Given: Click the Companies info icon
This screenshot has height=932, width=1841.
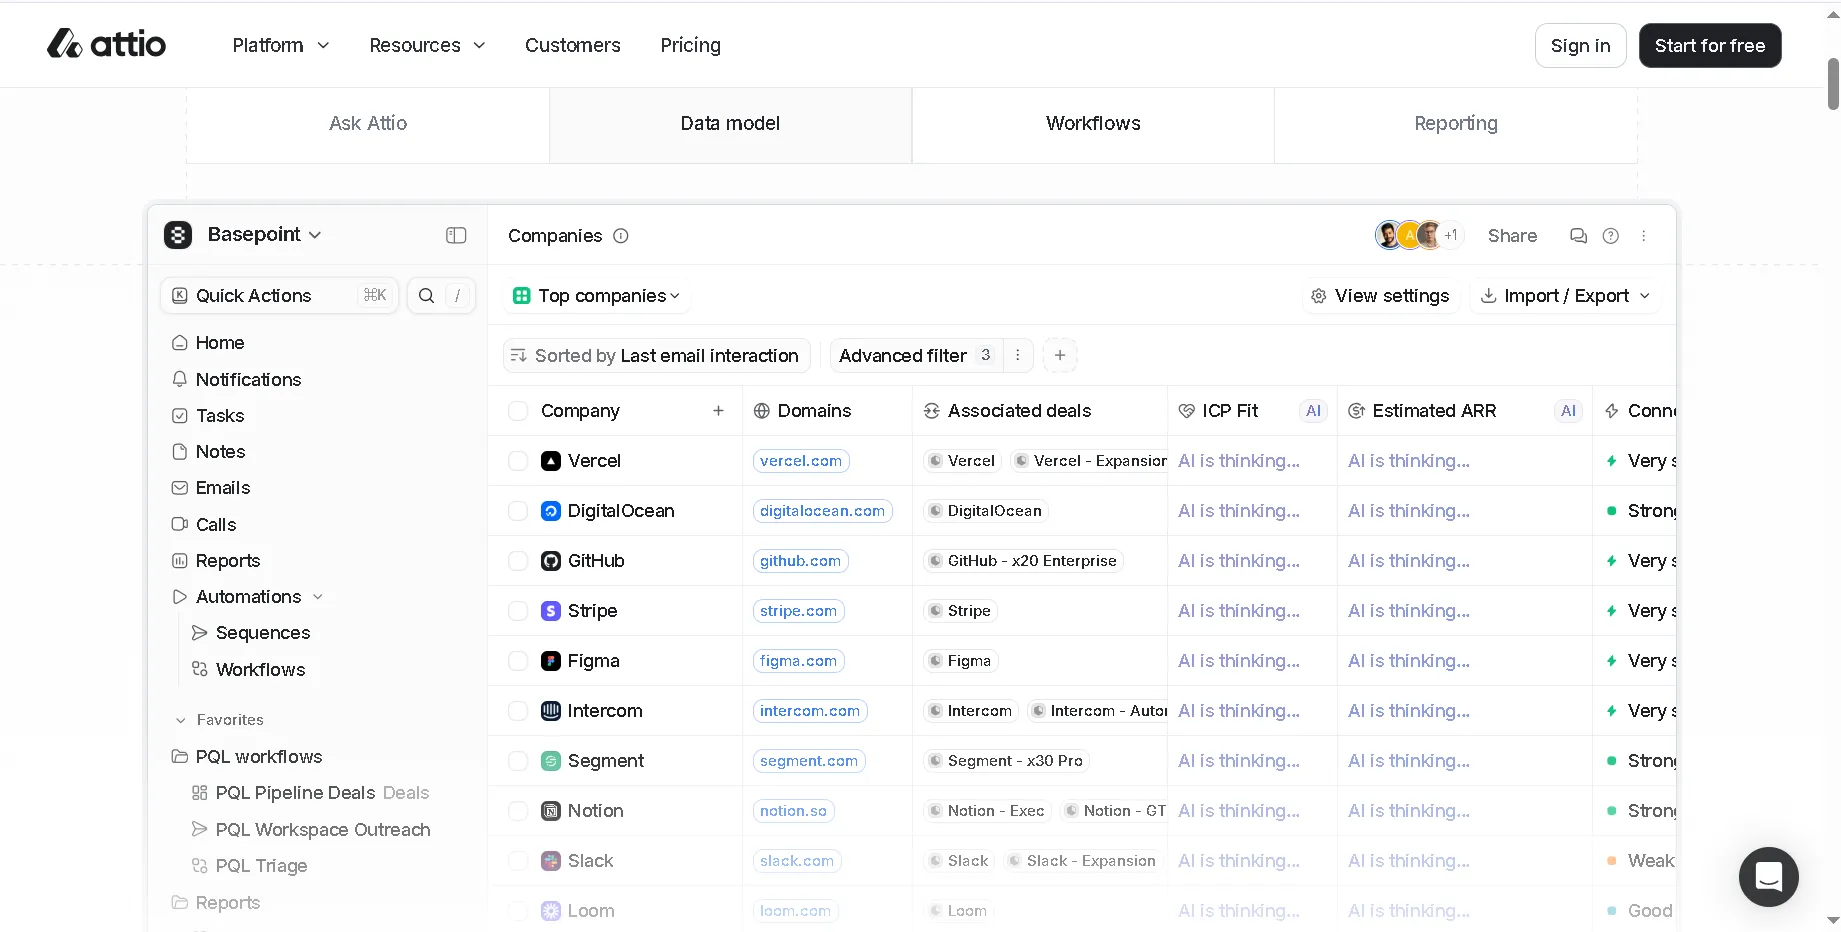Looking at the screenshot, I should [x=620, y=236].
